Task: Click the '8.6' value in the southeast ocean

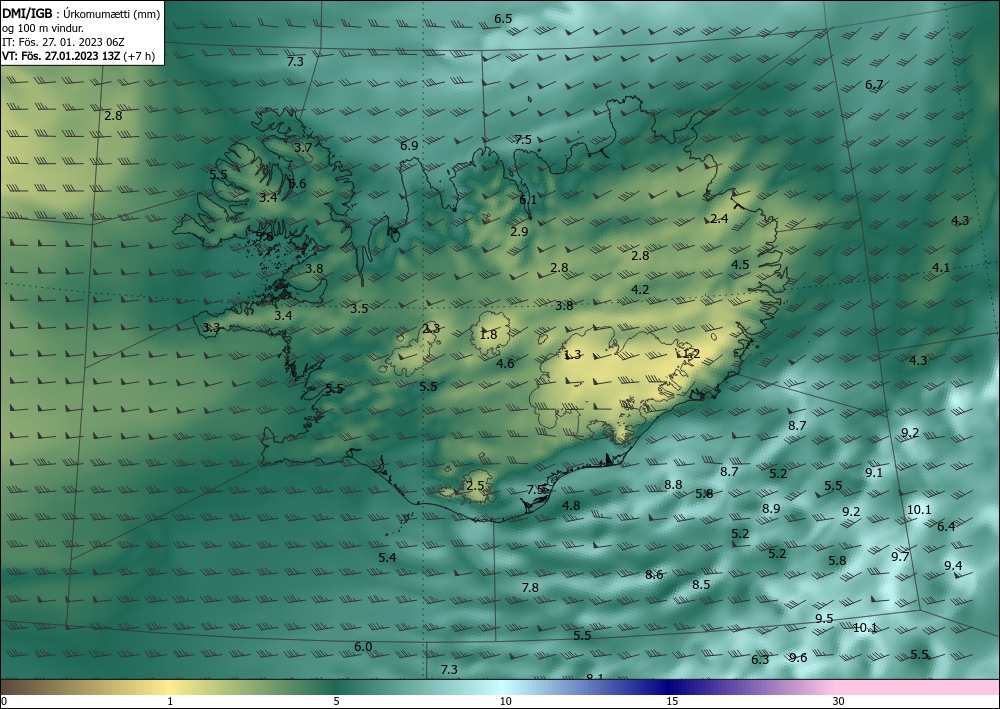Action: [654, 574]
